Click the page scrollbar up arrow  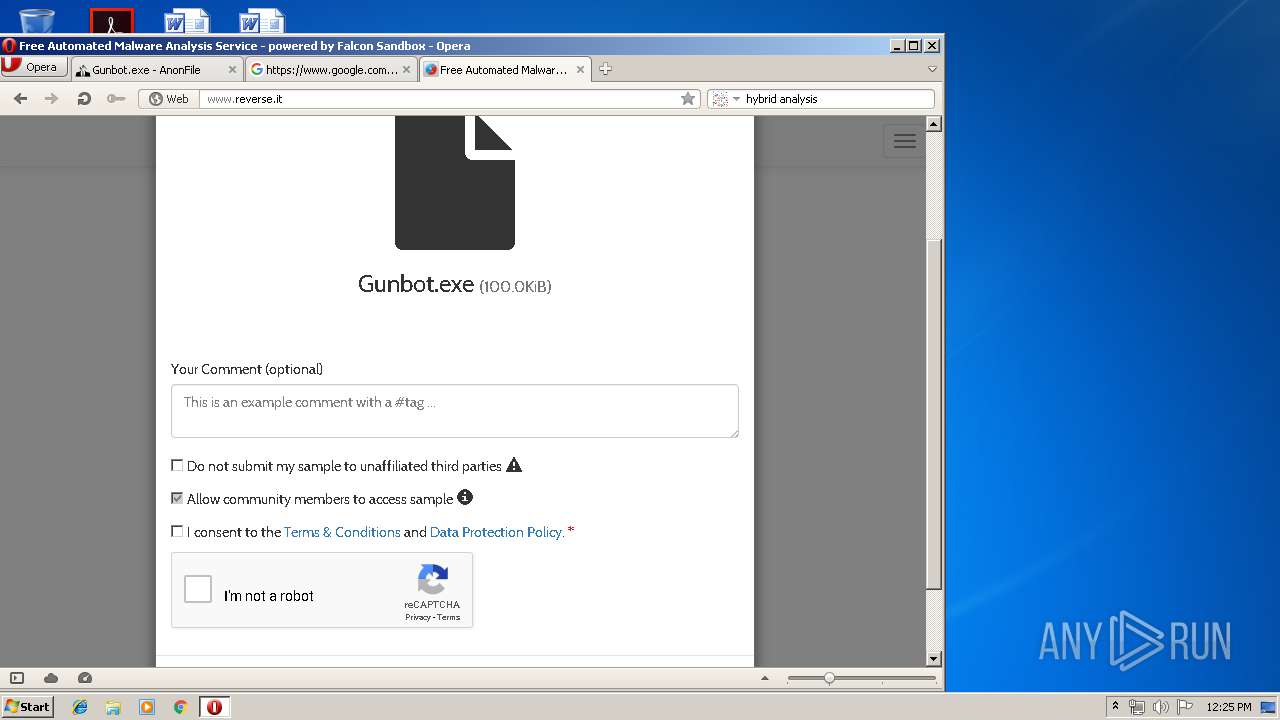pos(934,124)
